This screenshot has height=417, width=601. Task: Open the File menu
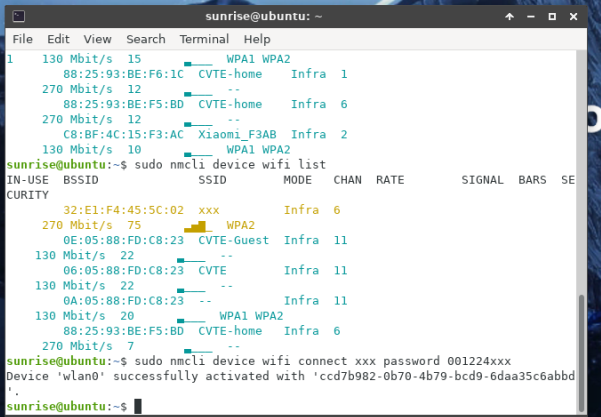coord(23,39)
